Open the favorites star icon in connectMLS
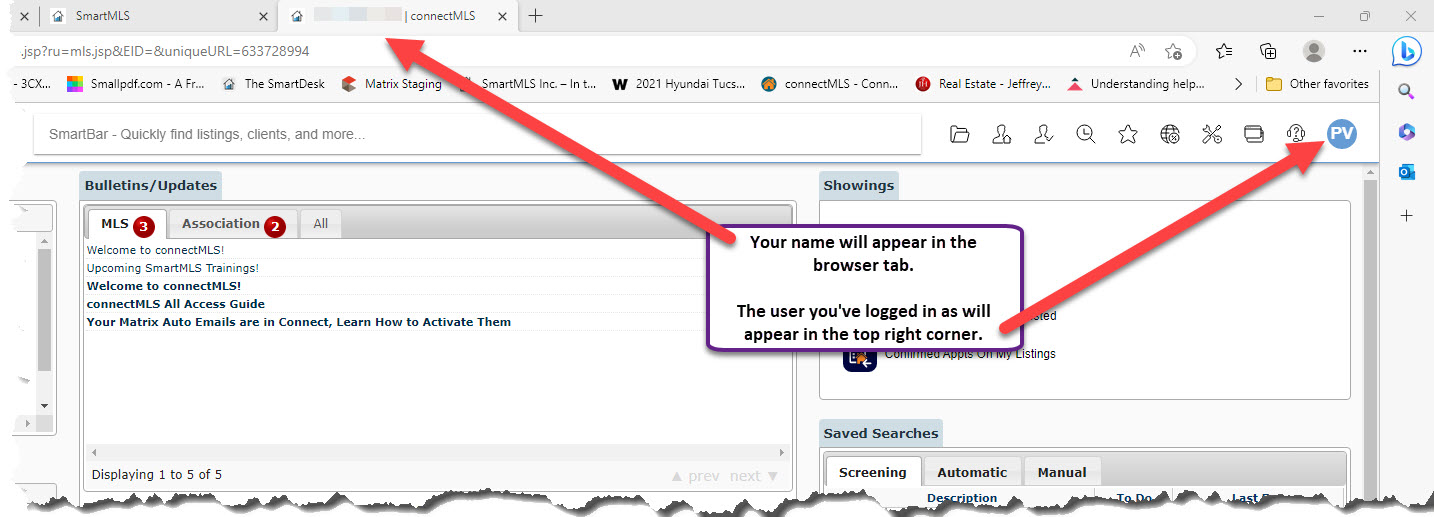The width and height of the screenshot is (1434, 517). click(1127, 134)
